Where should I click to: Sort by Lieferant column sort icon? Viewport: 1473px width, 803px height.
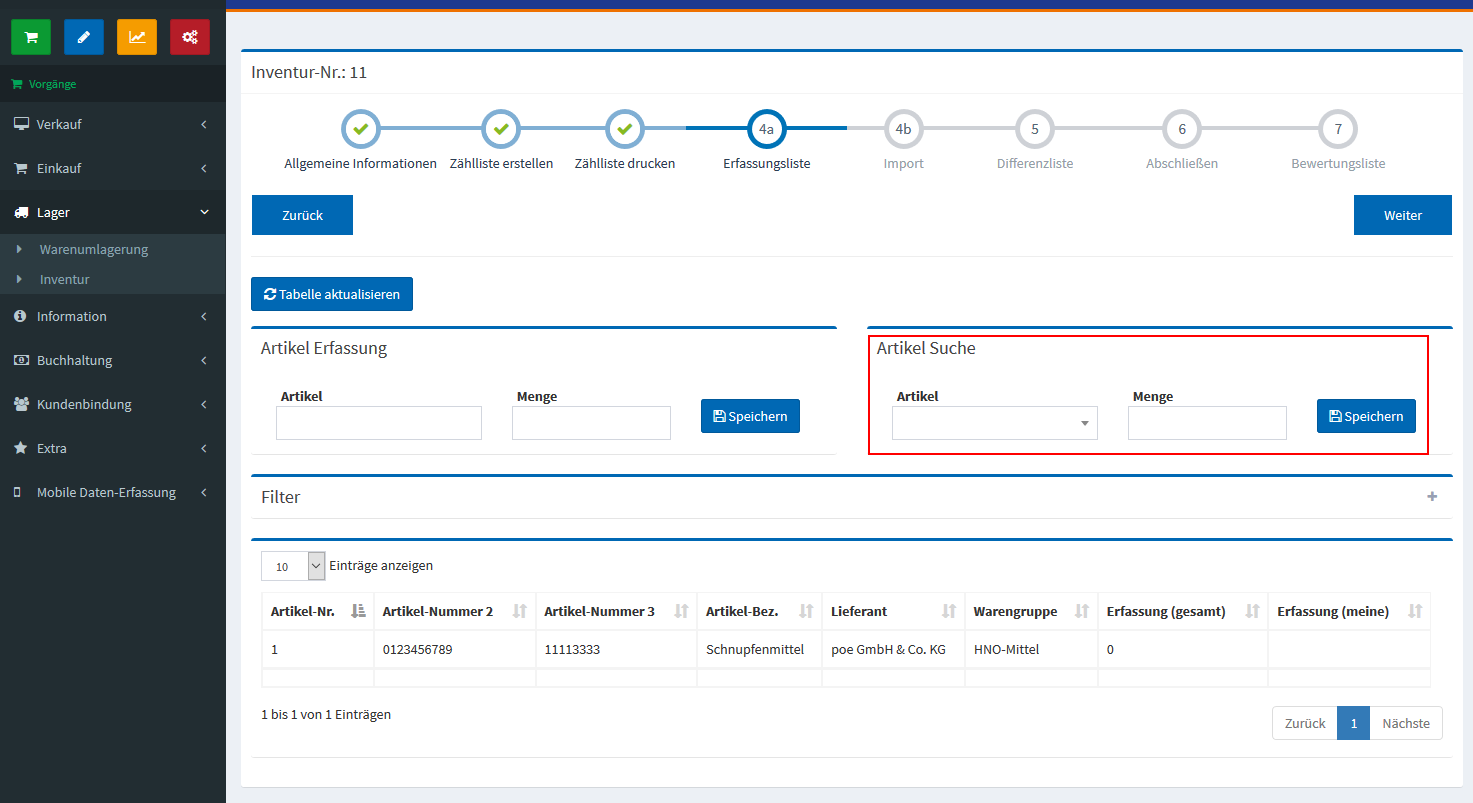pos(949,611)
